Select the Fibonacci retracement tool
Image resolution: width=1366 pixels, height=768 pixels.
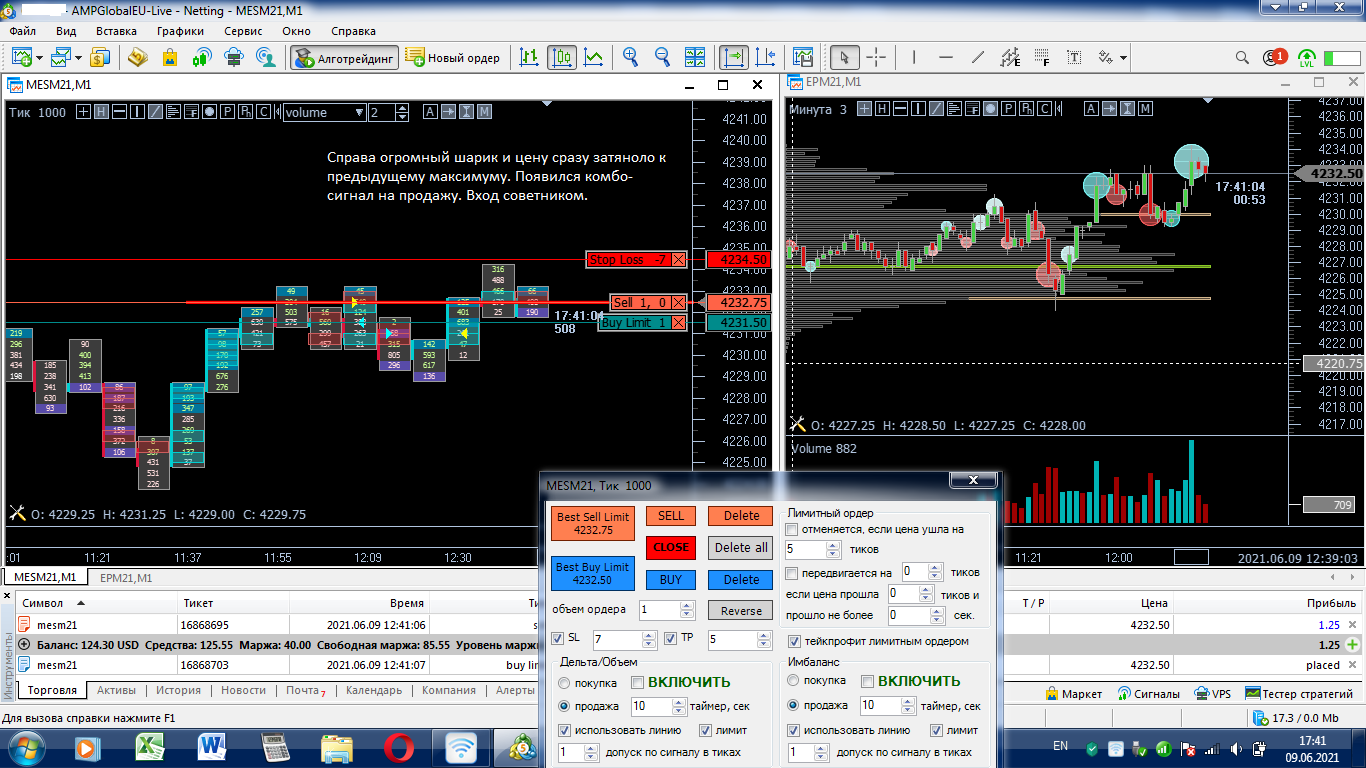point(1043,58)
